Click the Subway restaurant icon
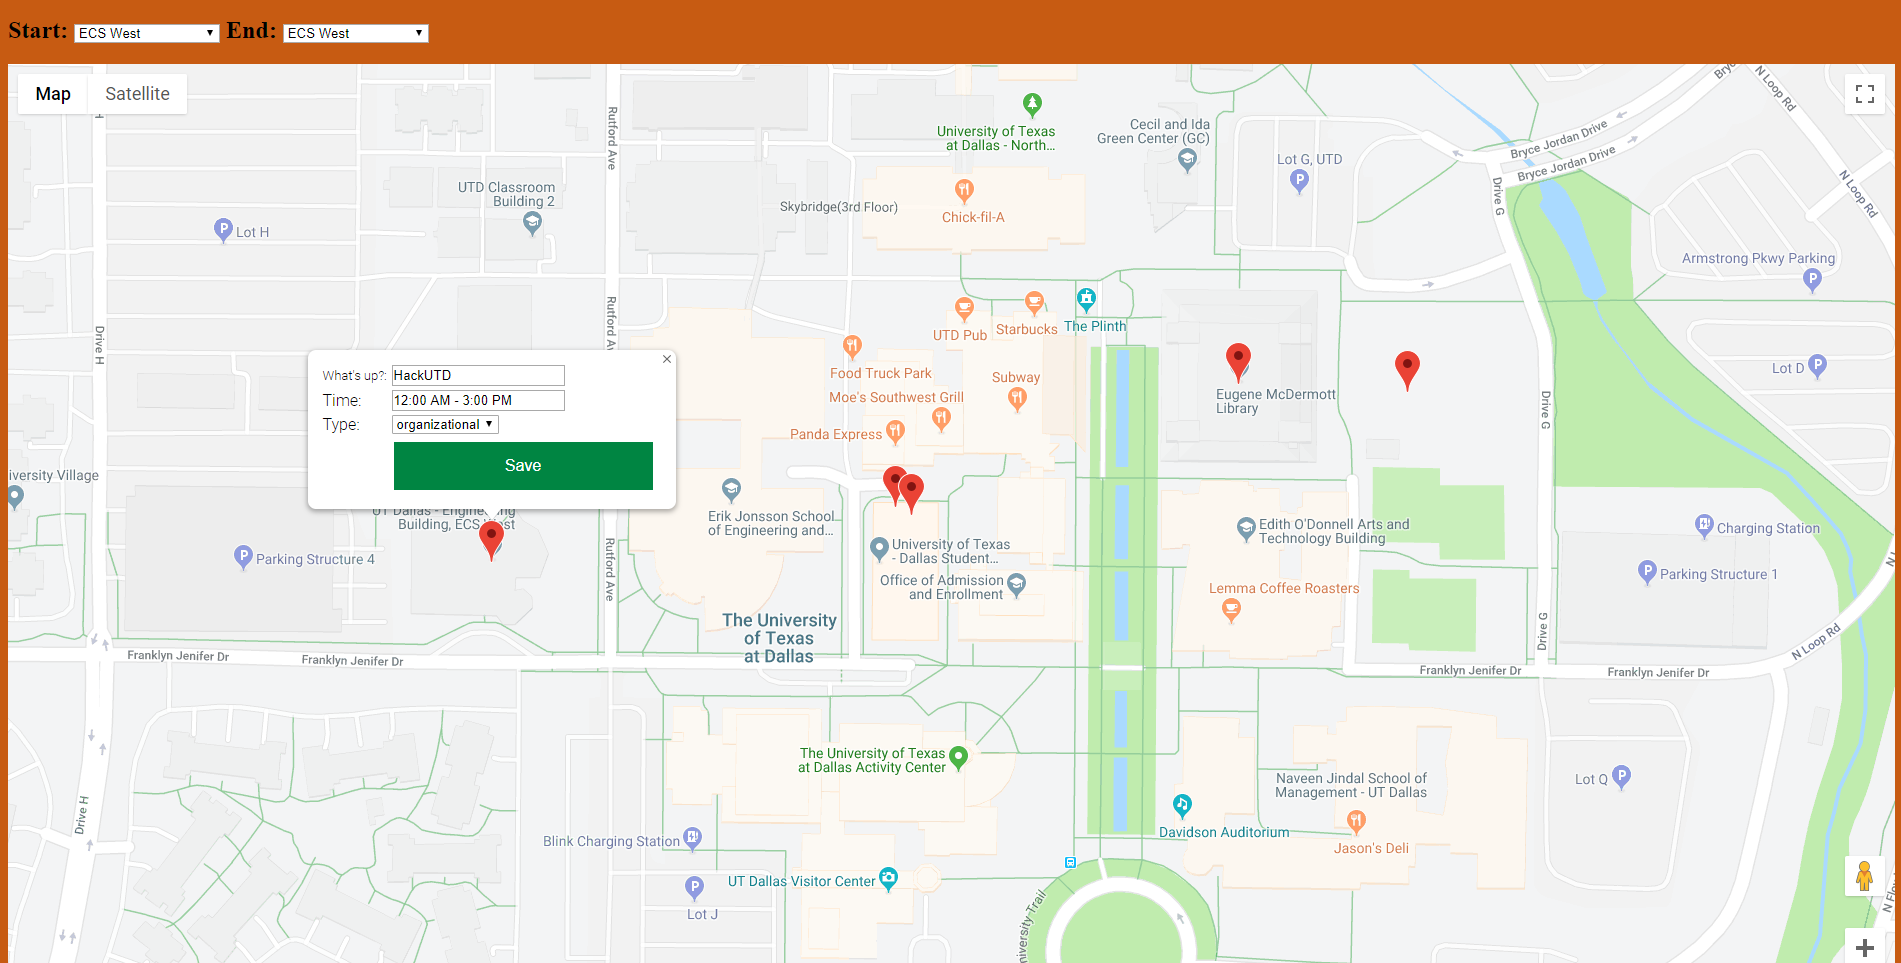Screen dimensions: 1901x963 tap(1017, 400)
